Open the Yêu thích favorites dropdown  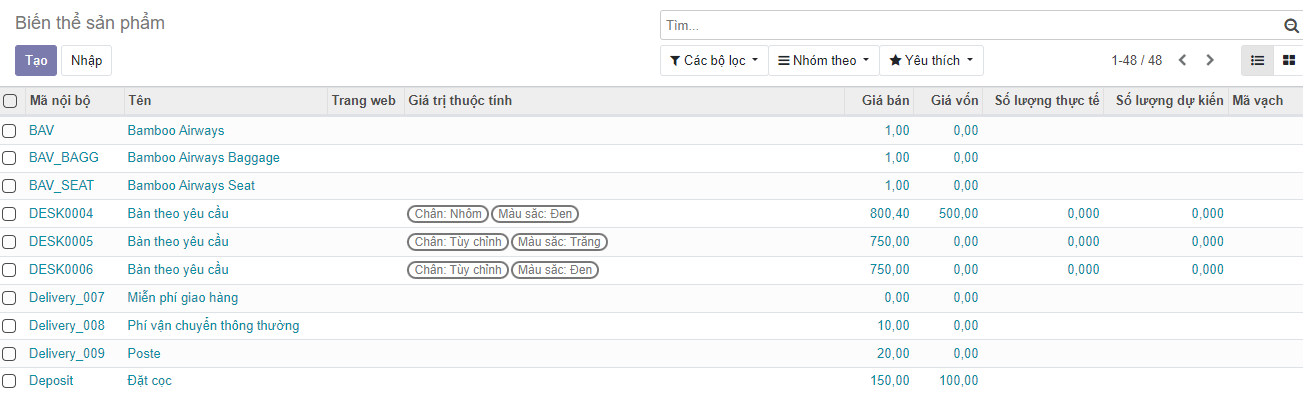coord(932,60)
